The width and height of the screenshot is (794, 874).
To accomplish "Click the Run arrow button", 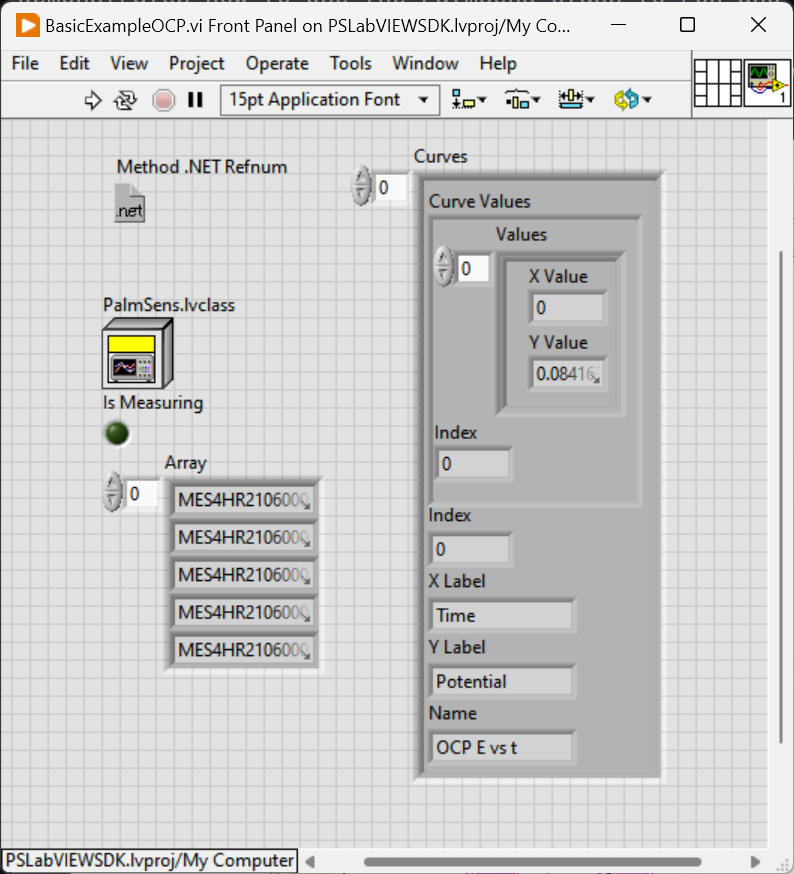I will [93, 100].
